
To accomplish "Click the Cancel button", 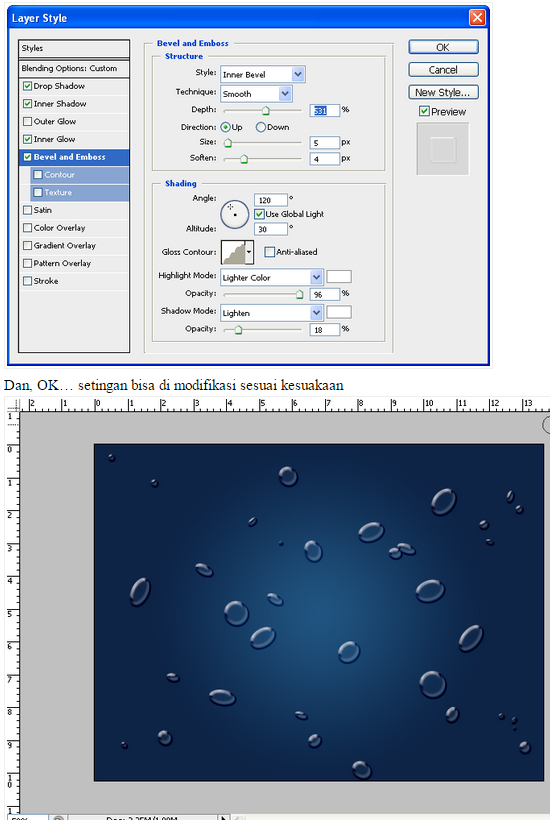I will pos(443,70).
